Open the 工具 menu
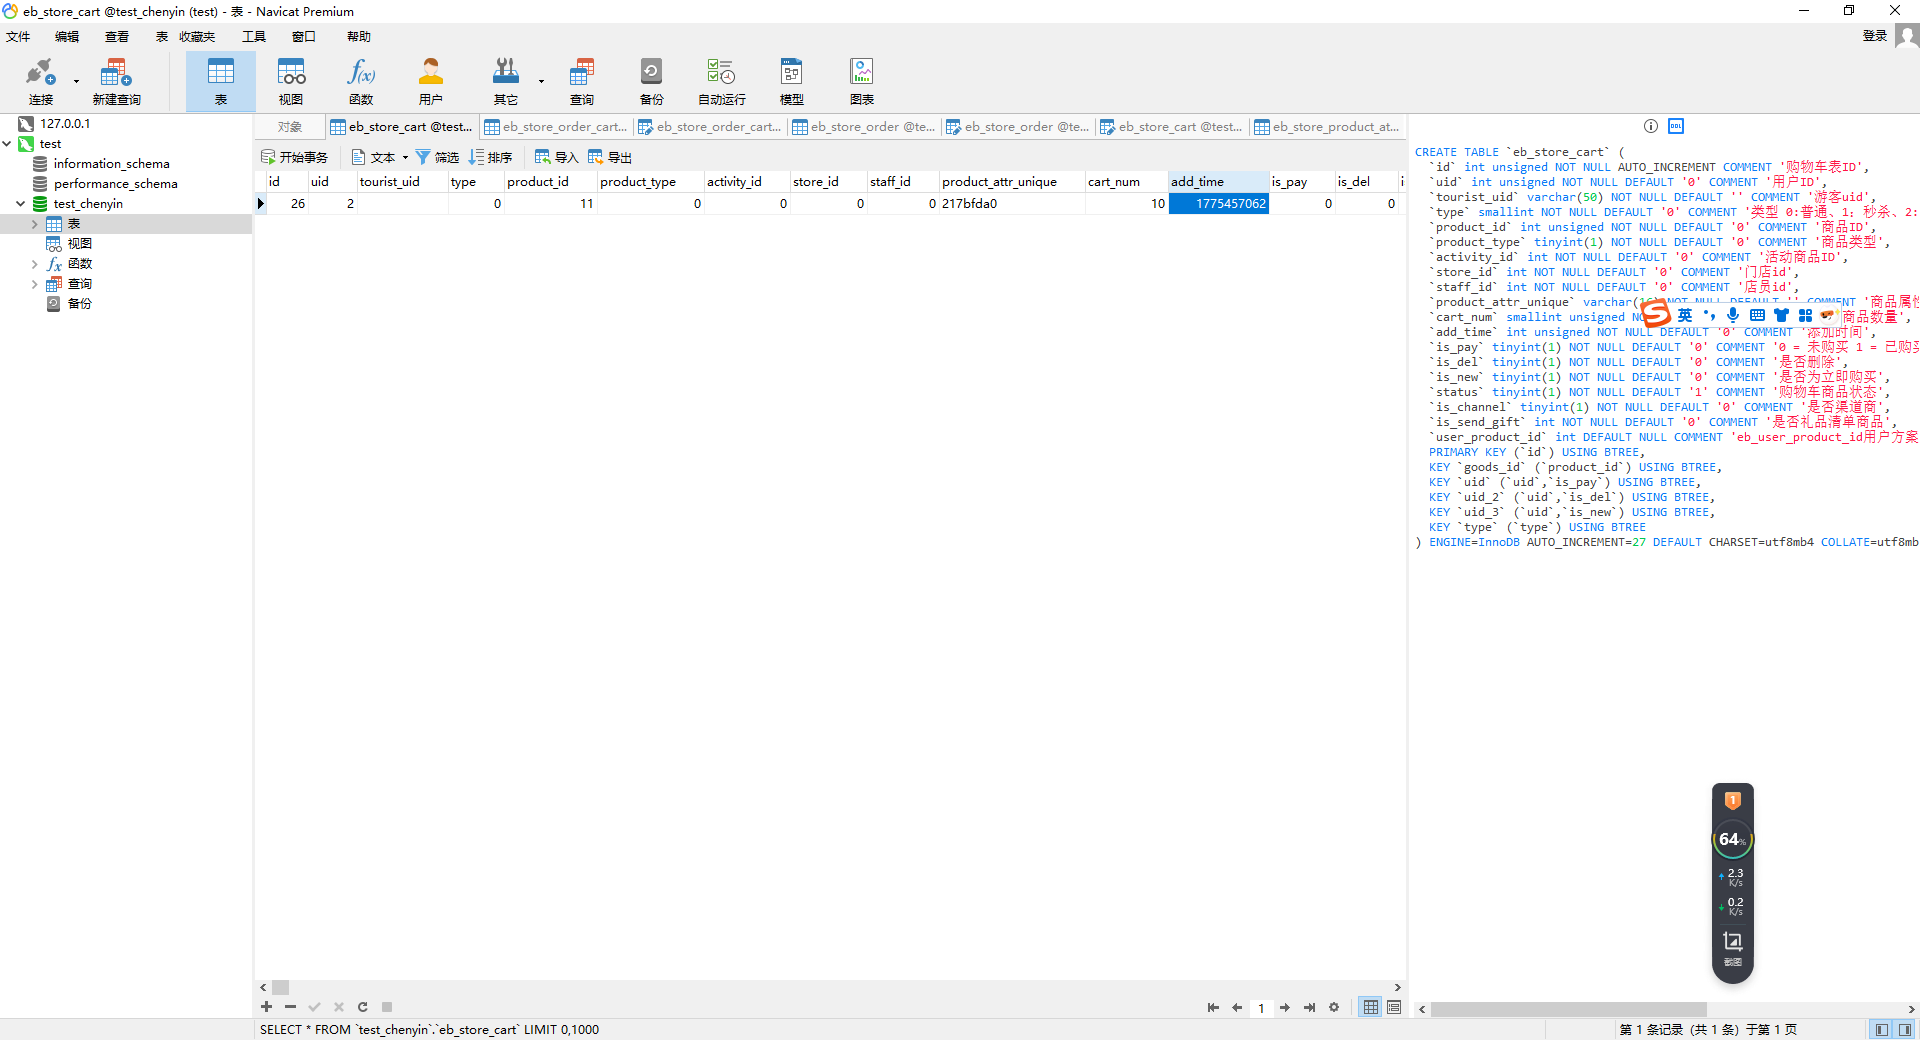 point(254,37)
